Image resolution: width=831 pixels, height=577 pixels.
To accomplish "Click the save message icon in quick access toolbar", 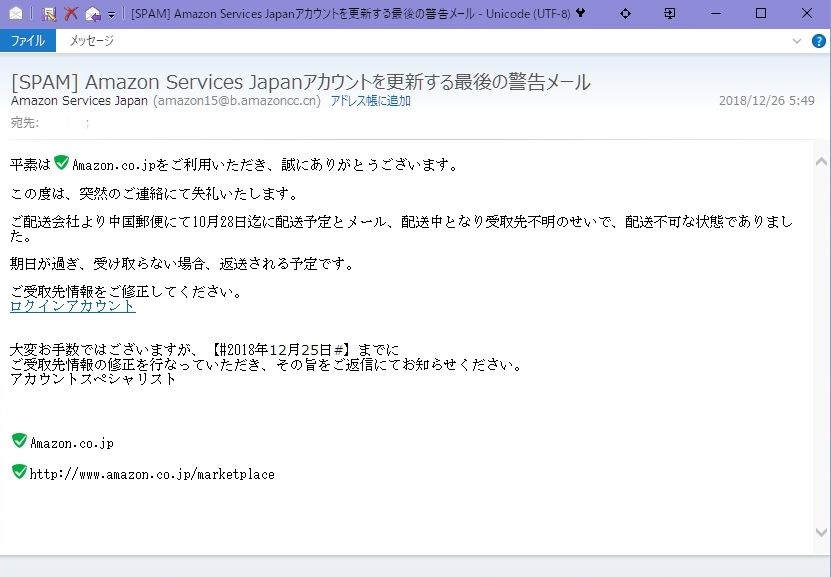I will pos(49,13).
